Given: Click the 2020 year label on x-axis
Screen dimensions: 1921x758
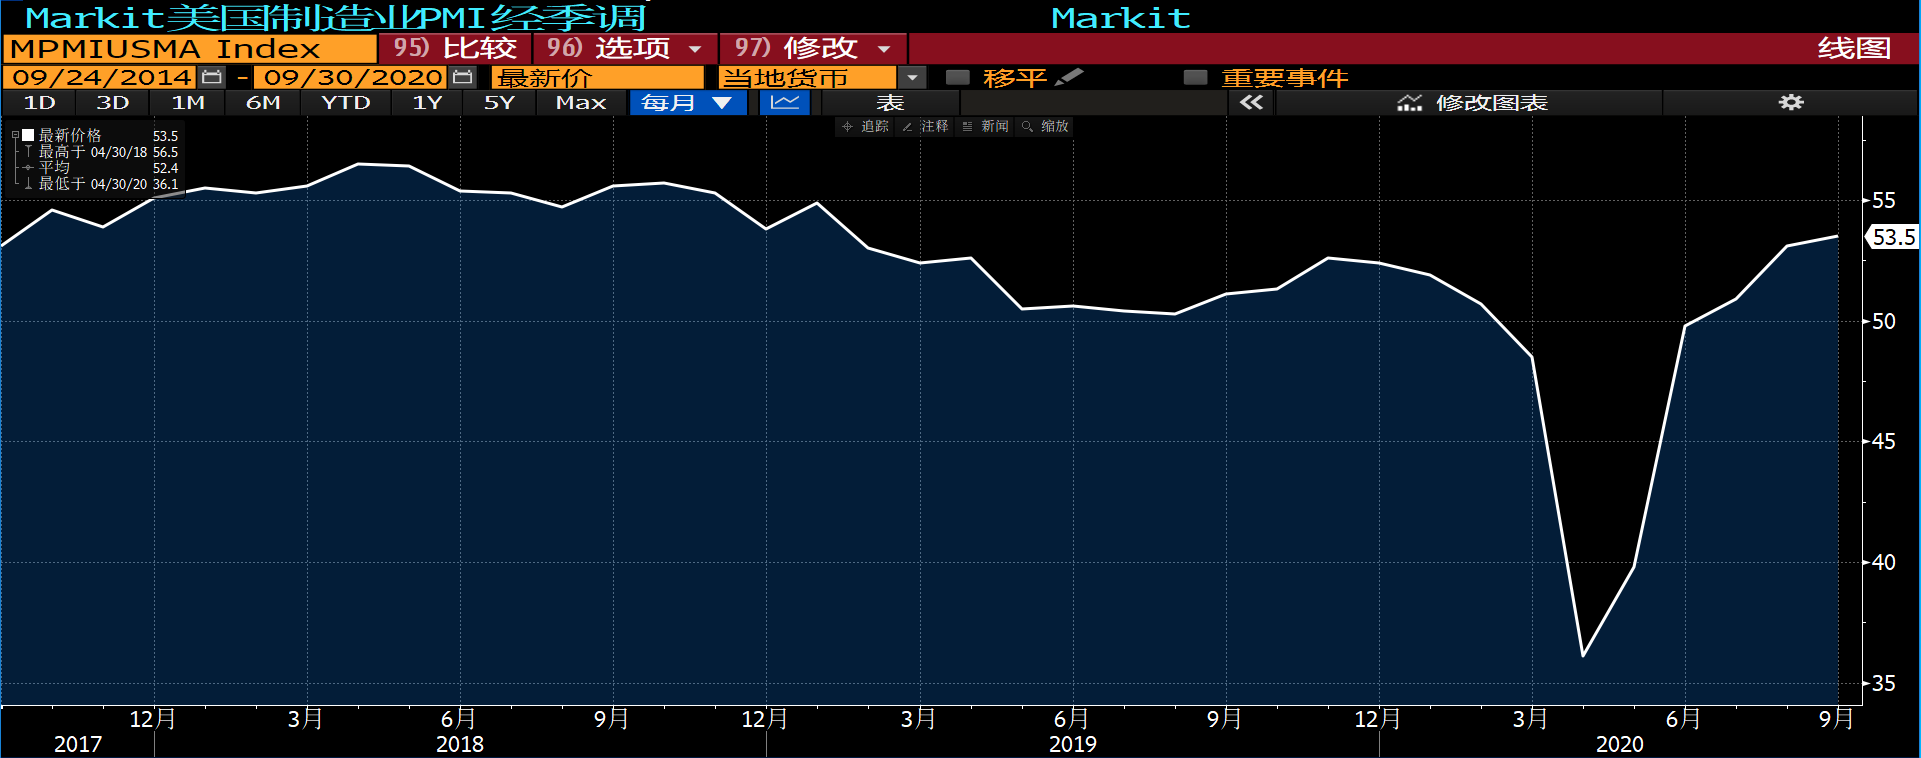Looking at the screenshot, I should (1620, 744).
